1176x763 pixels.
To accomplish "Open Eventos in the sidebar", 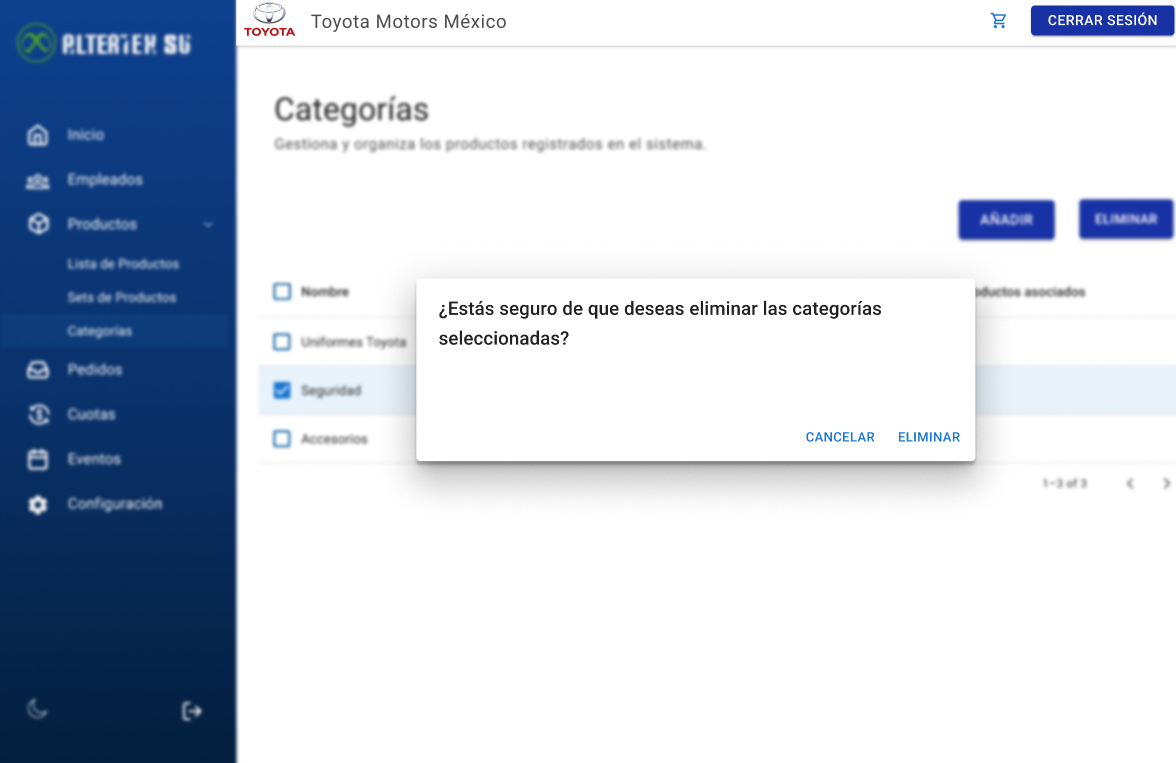I will tap(94, 459).
